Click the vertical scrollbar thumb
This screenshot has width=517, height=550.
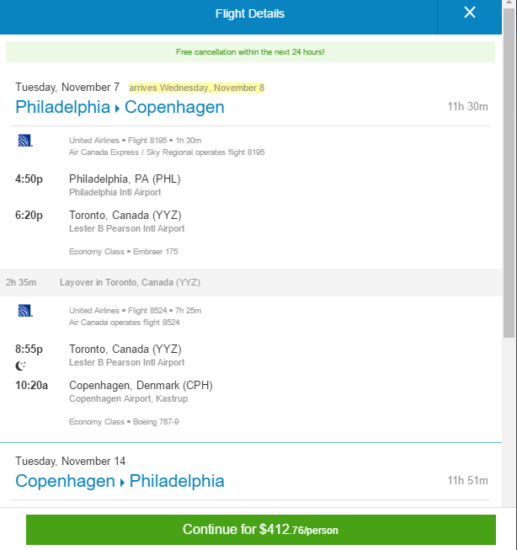coord(509,173)
